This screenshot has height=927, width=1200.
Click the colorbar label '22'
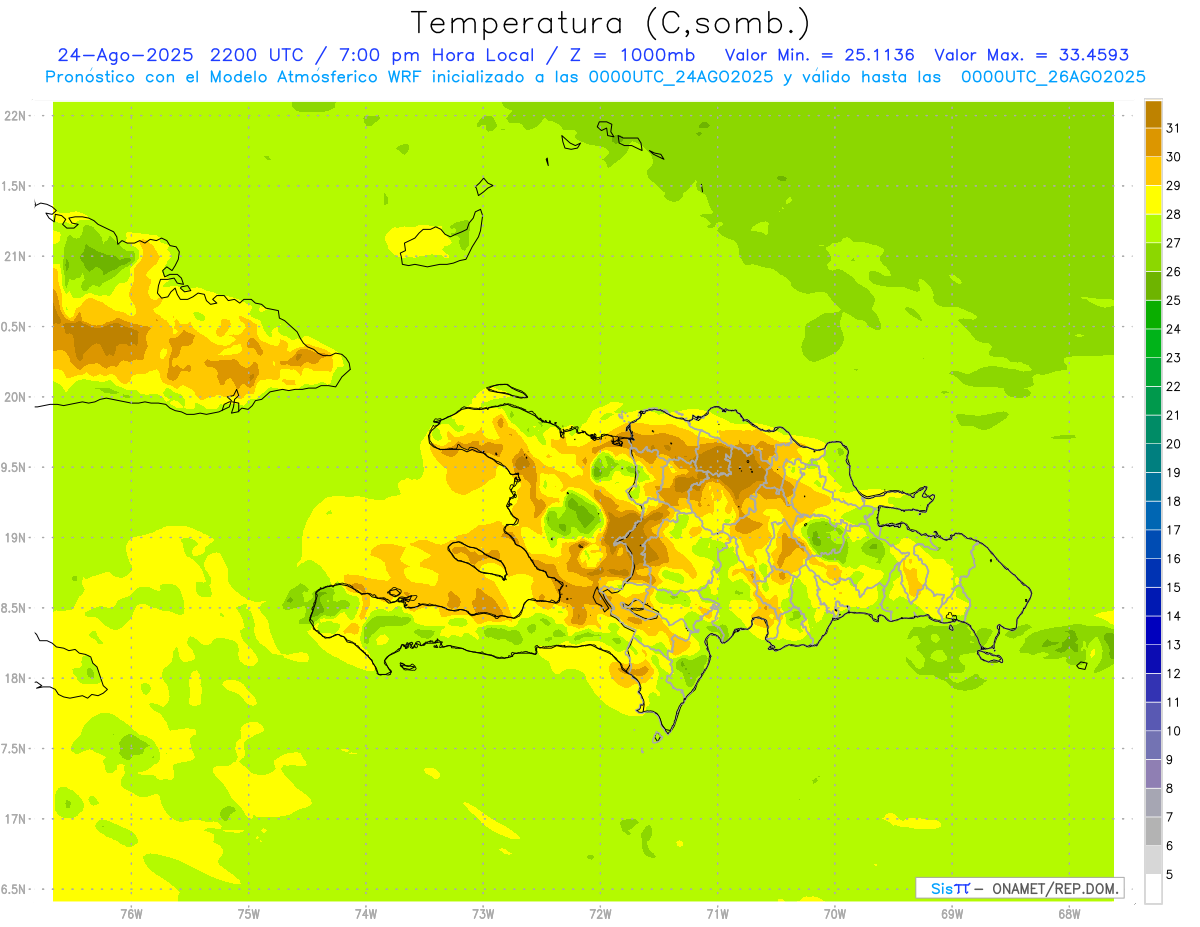point(1173,386)
